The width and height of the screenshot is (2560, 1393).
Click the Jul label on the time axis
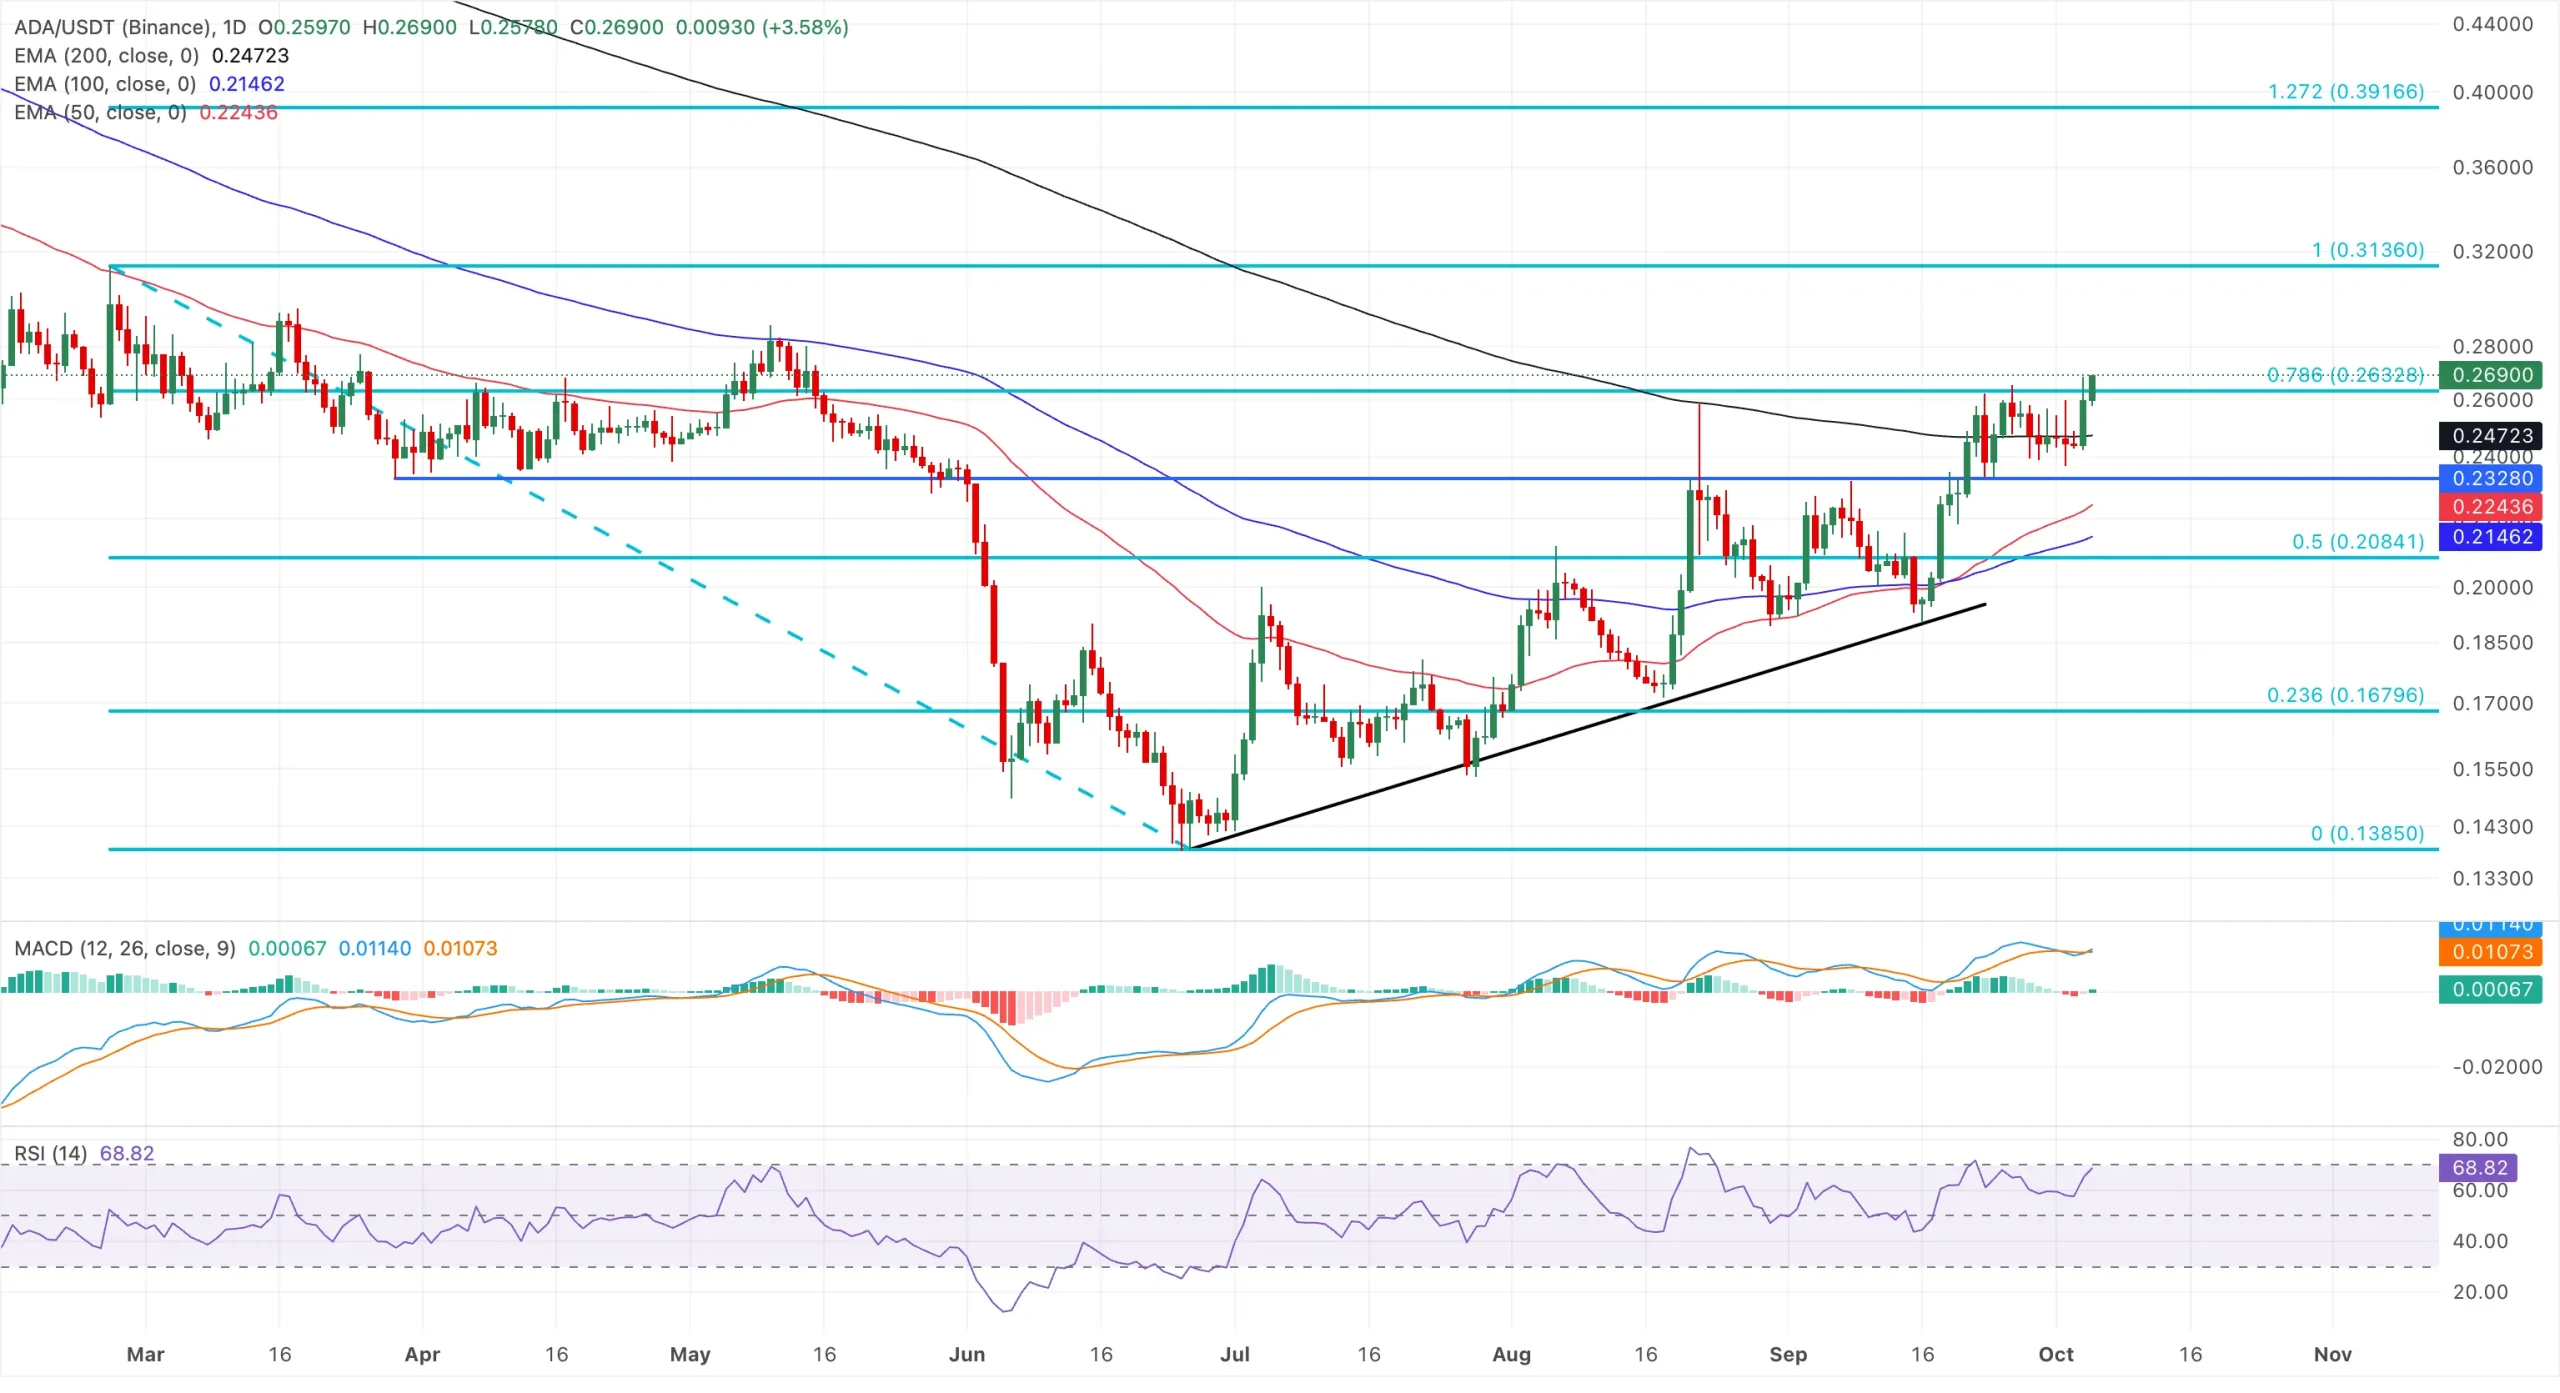tap(1235, 1354)
